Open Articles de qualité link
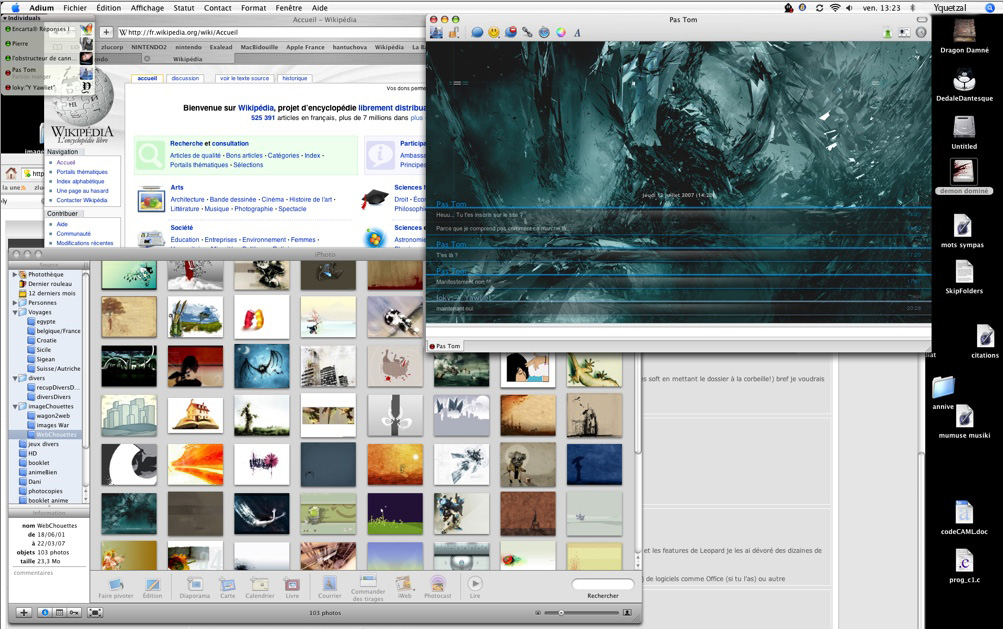Image resolution: width=1003 pixels, height=629 pixels. pos(195,155)
